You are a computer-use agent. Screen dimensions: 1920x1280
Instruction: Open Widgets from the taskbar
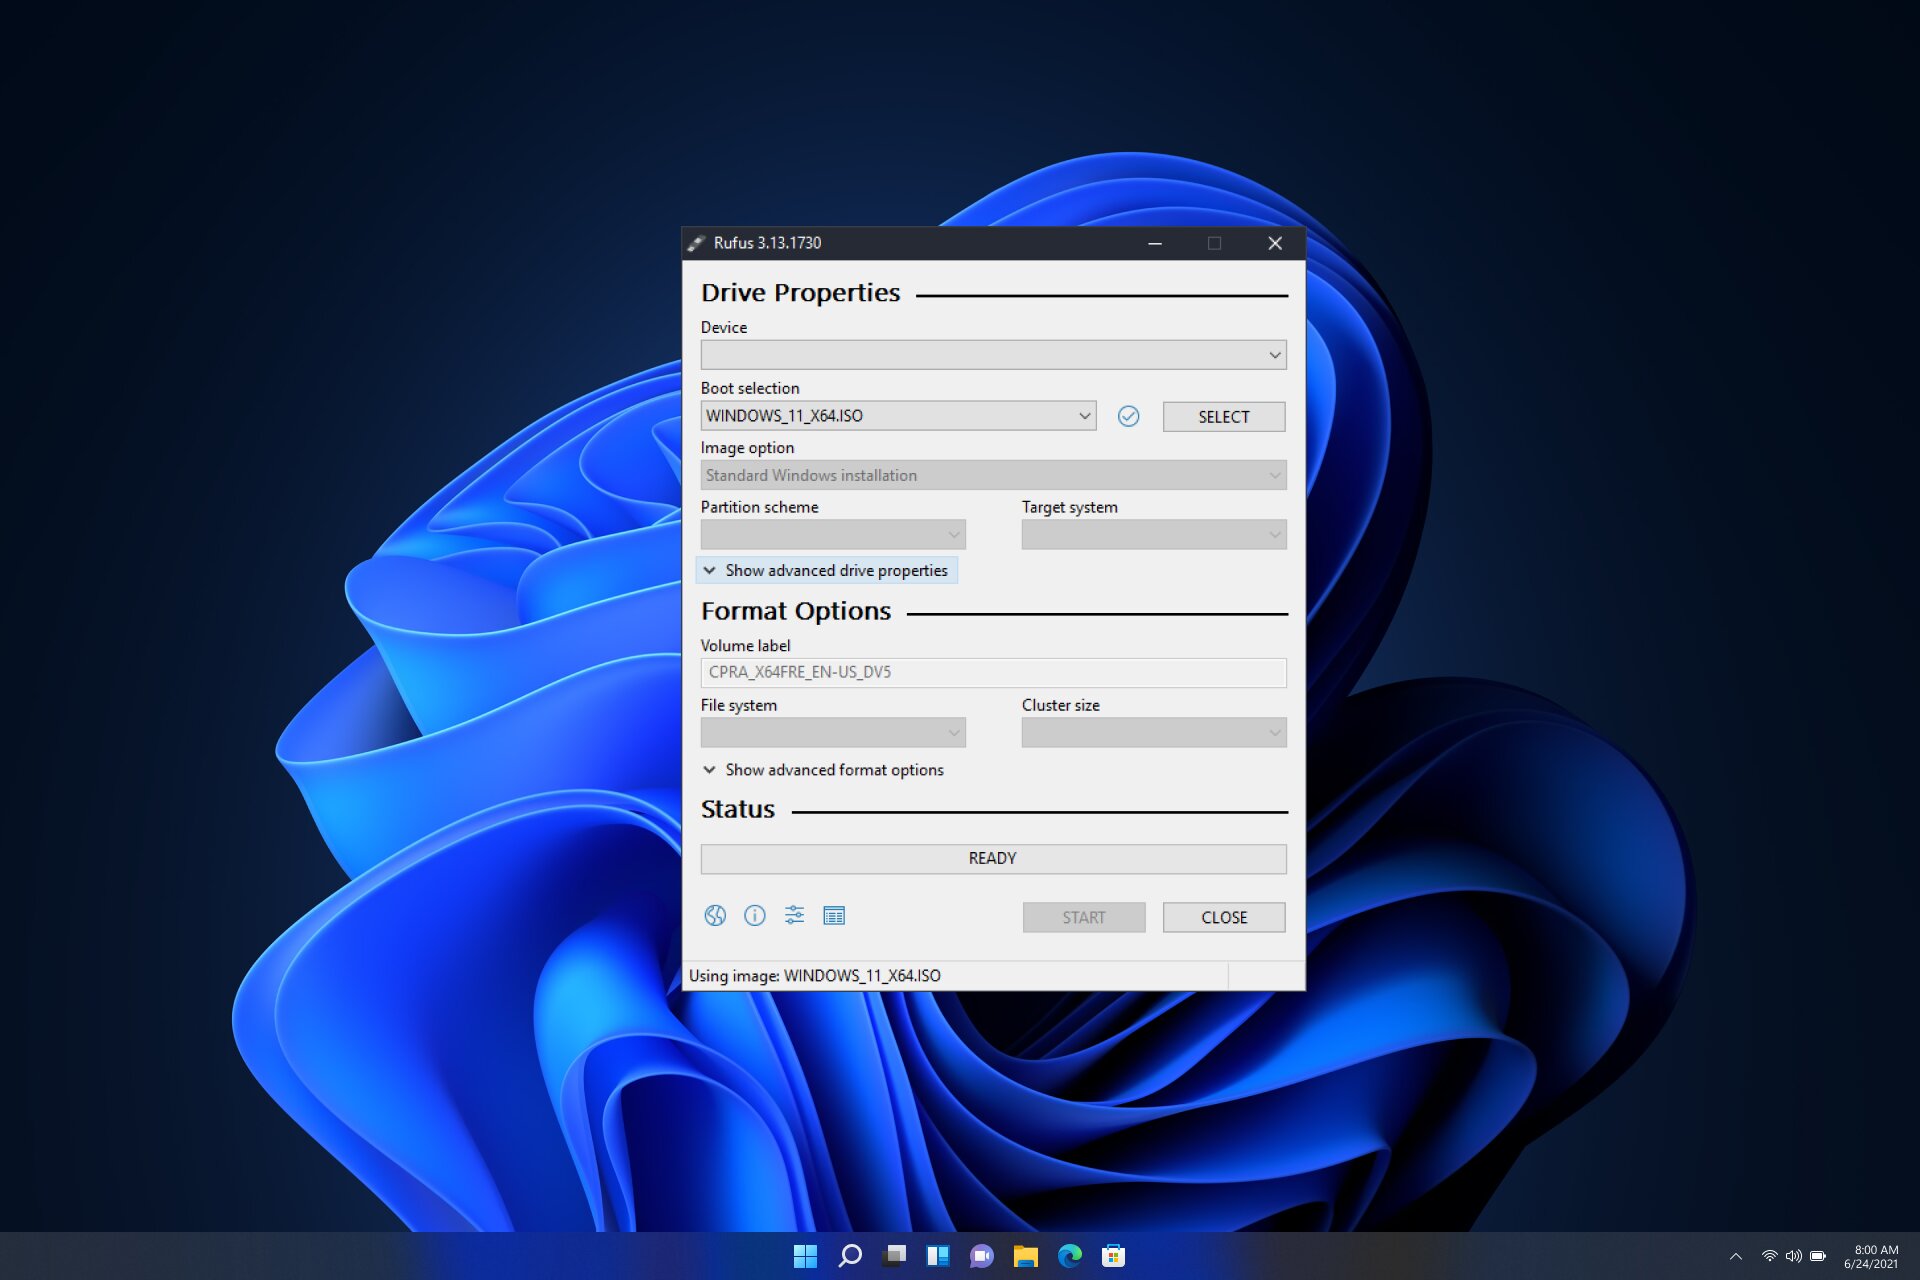(x=938, y=1256)
